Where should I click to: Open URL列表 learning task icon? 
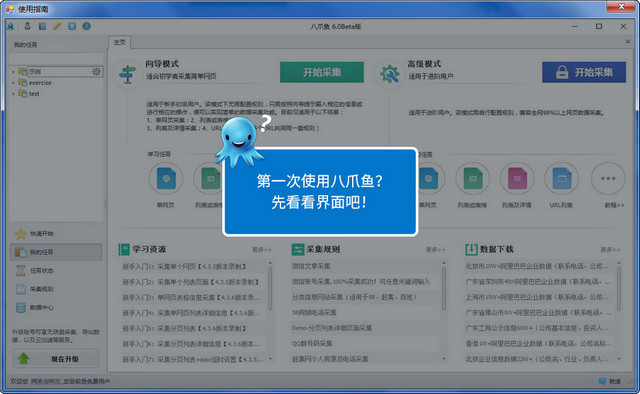tap(561, 178)
